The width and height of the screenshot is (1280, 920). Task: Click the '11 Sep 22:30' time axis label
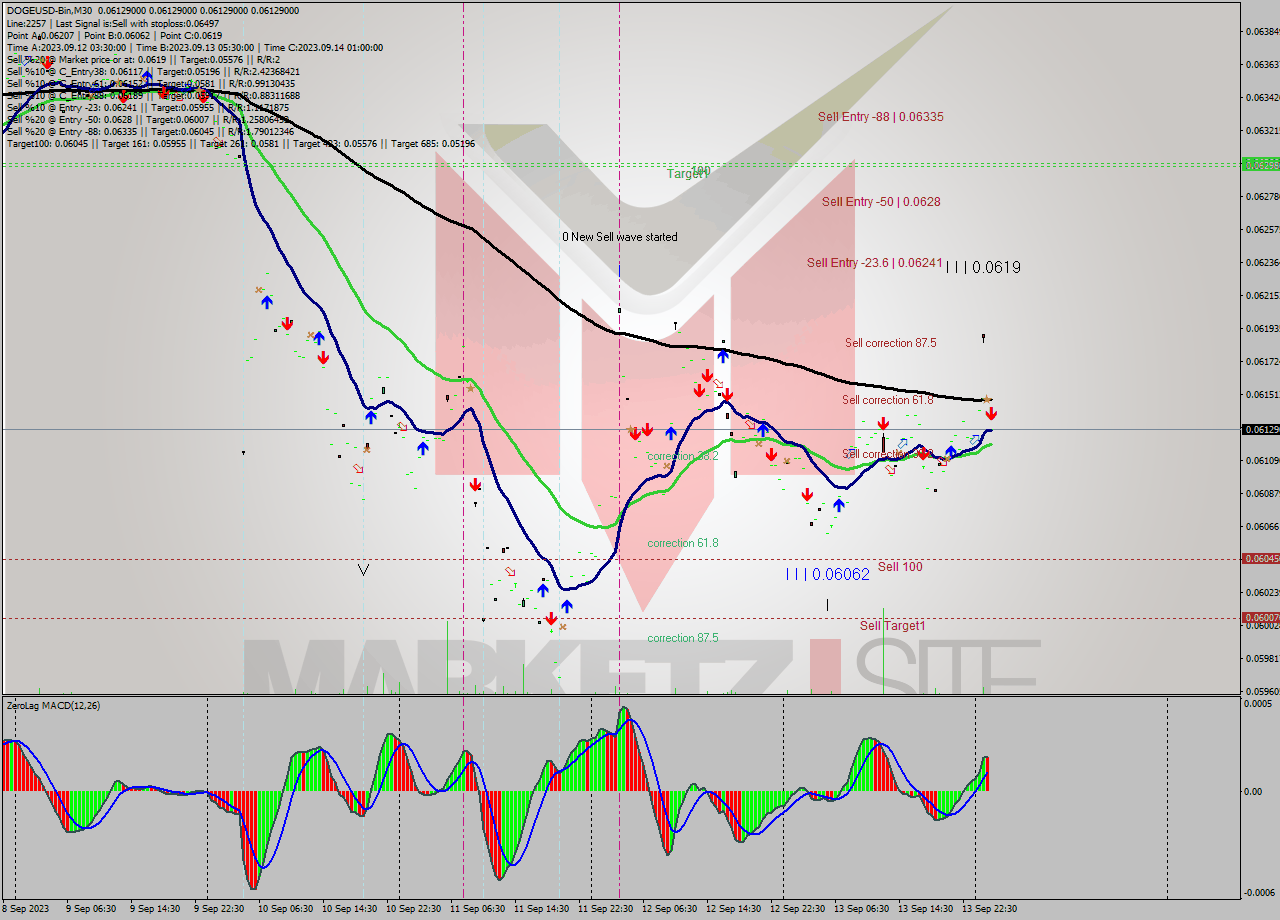pos(605,909)
